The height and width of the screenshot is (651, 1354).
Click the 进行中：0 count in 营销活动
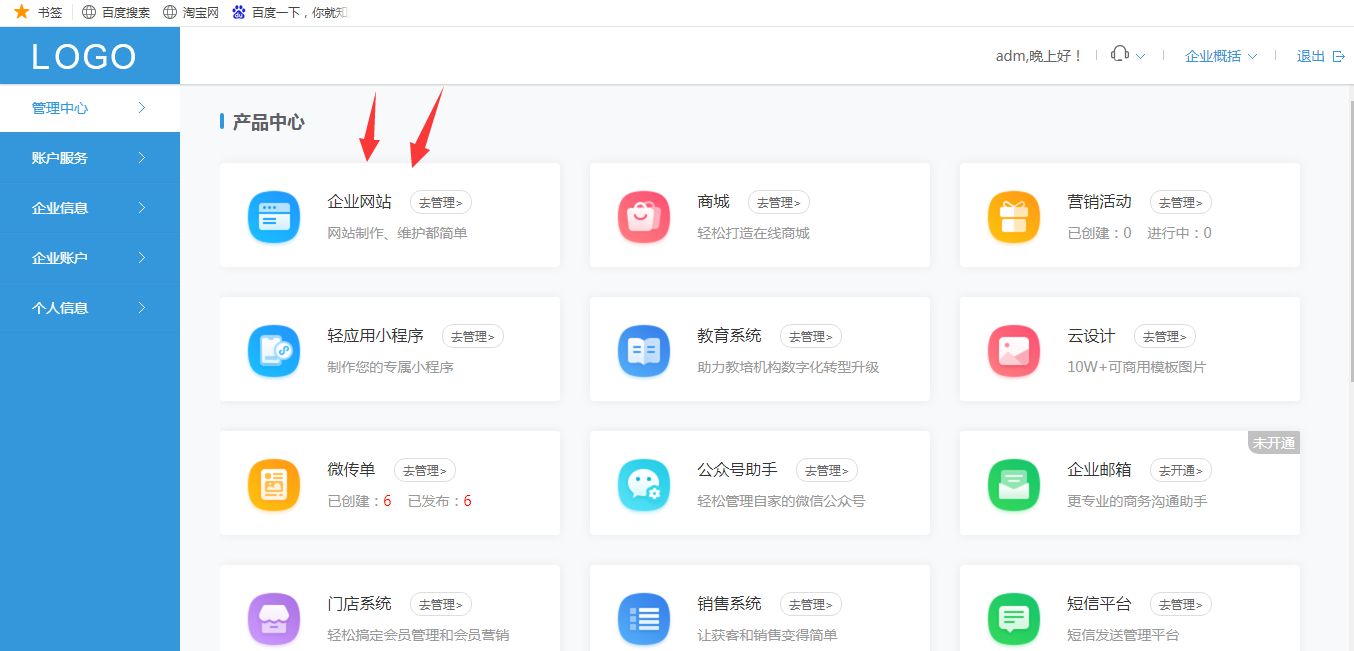click(x=1180, y=233)
